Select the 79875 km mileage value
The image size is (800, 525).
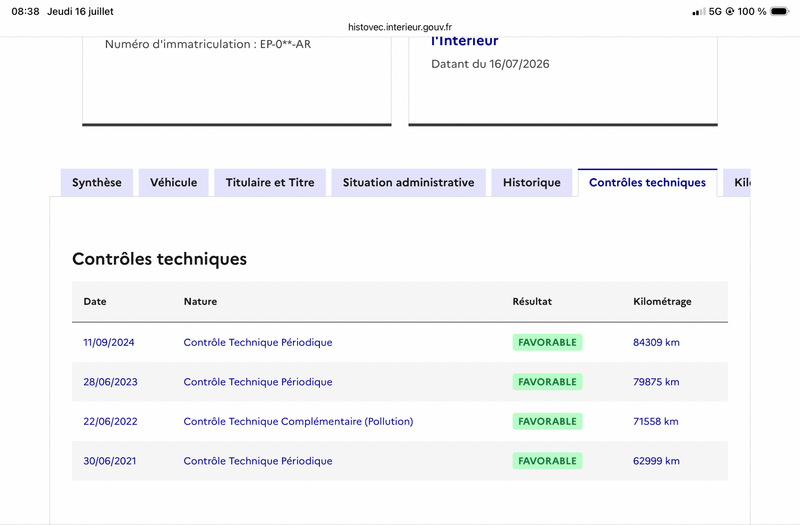coord(656,382)
